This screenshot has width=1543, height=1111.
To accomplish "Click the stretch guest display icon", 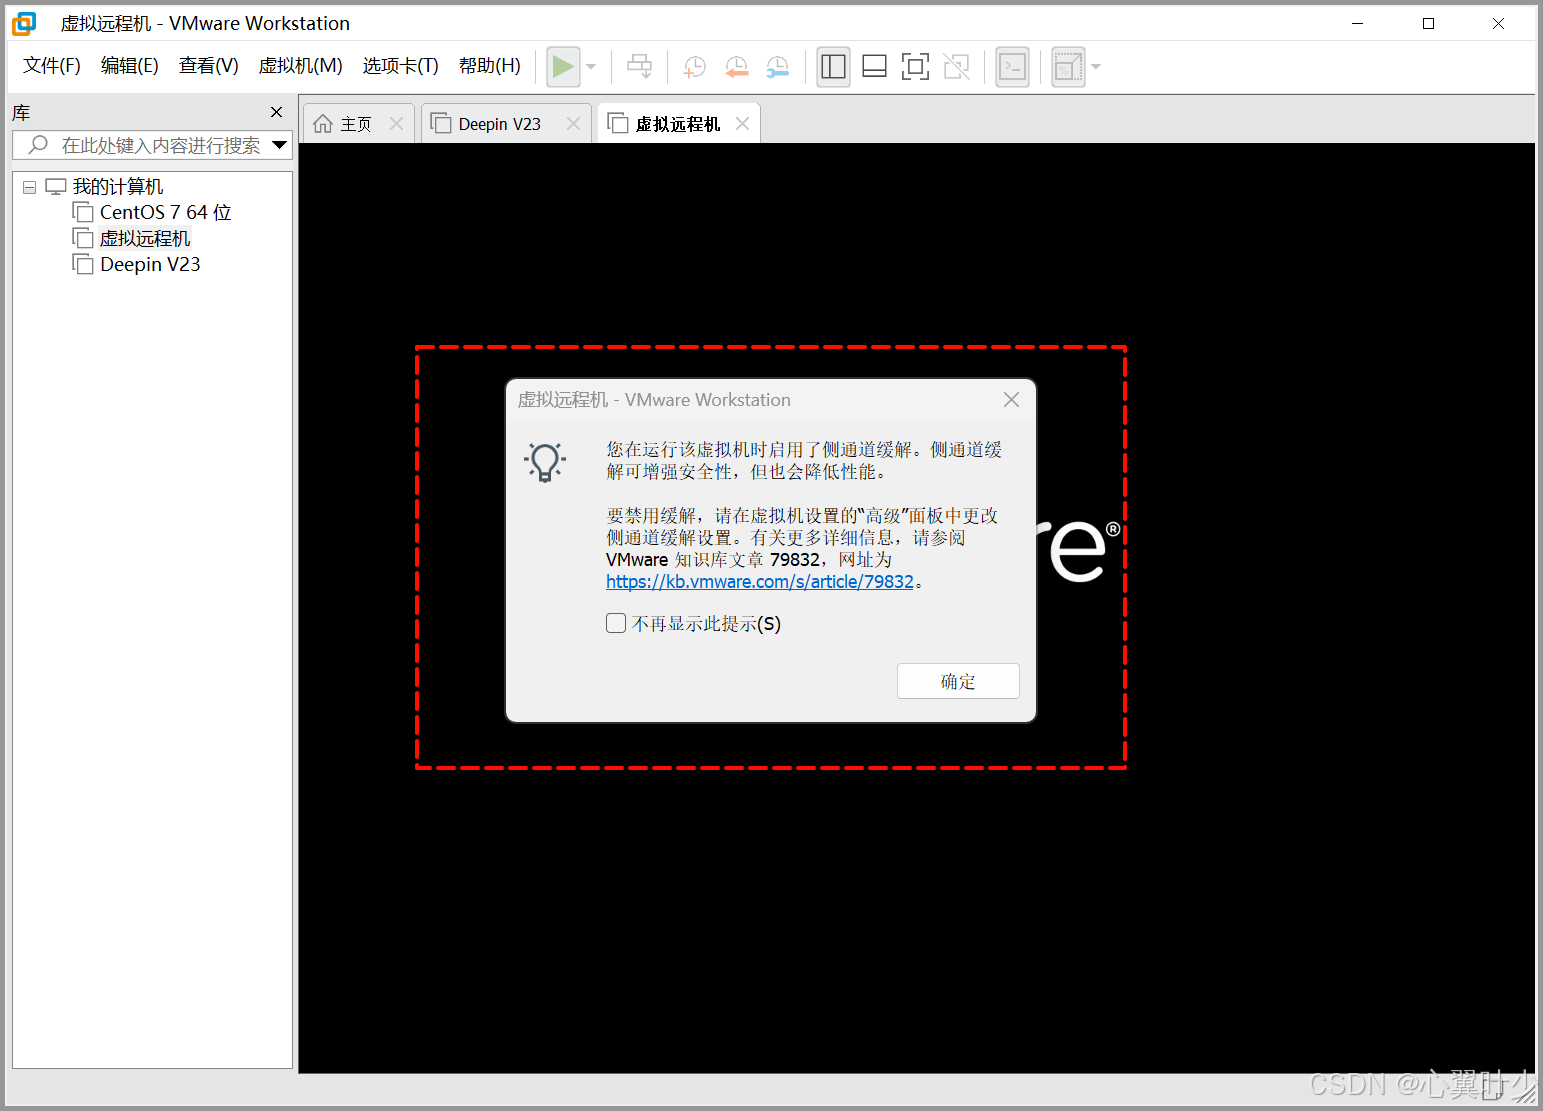I will point(1068,67).
